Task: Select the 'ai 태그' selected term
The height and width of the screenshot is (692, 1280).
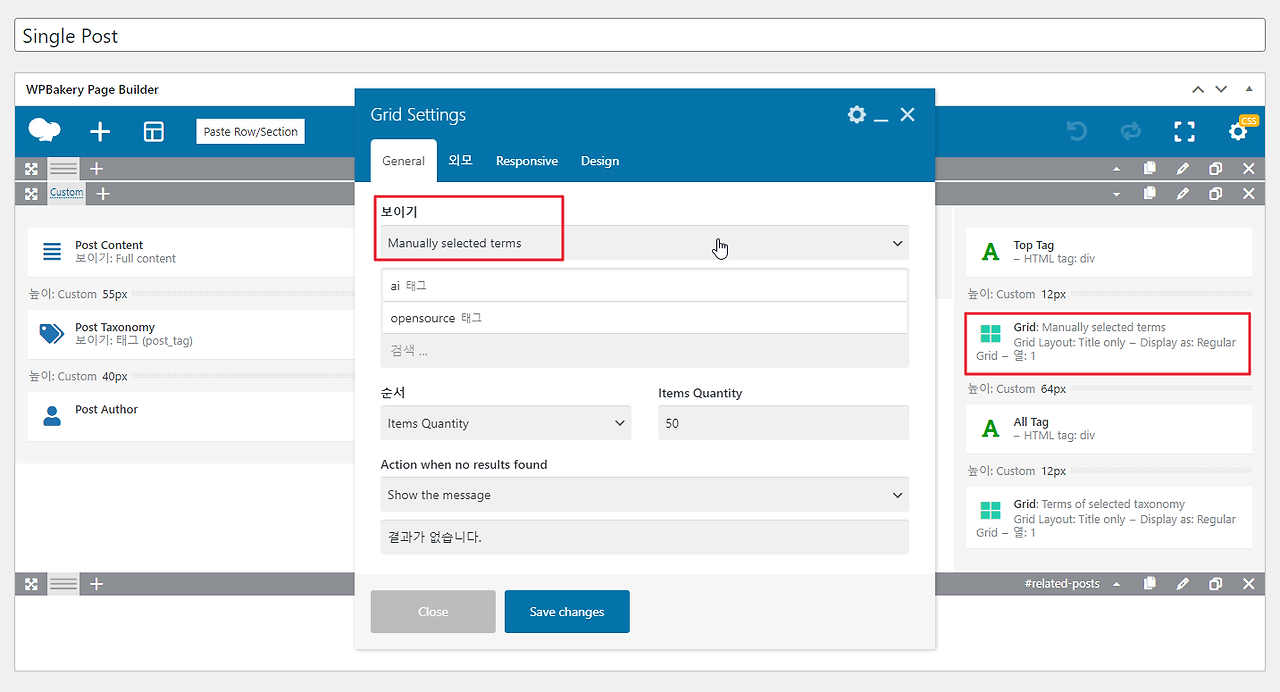Action: [645, 285]
